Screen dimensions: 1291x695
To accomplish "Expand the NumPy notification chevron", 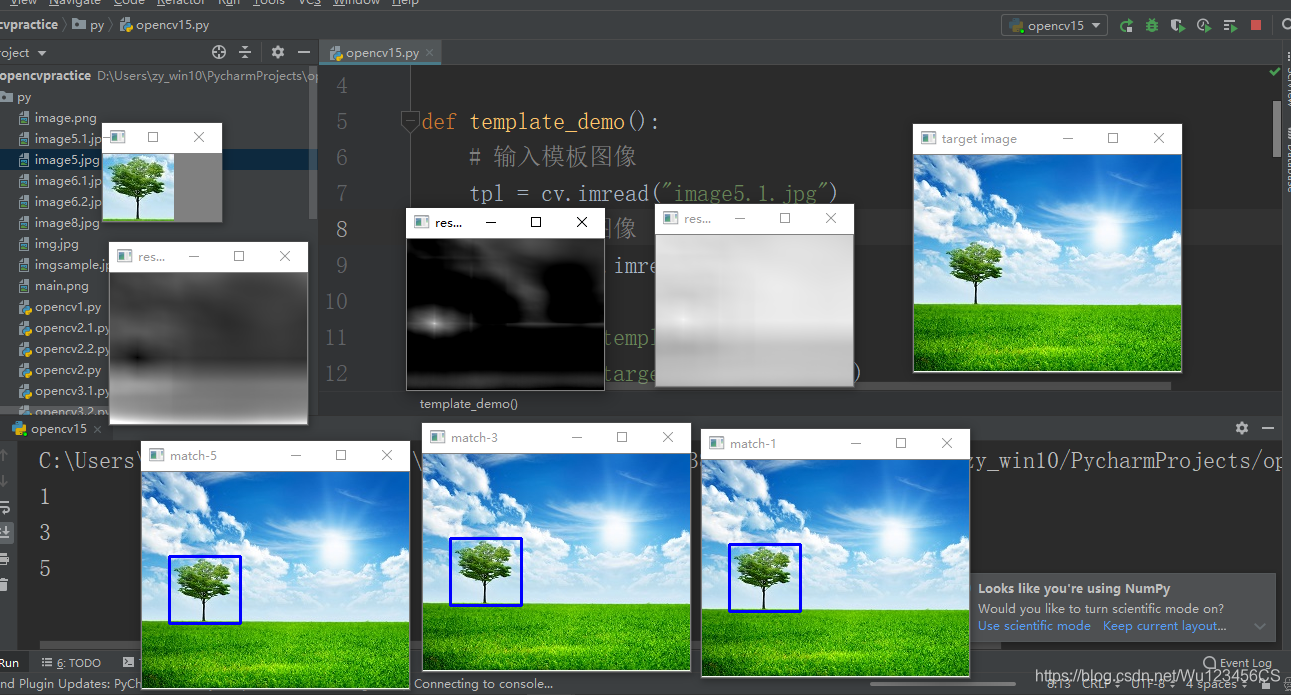I will 1260,626.
